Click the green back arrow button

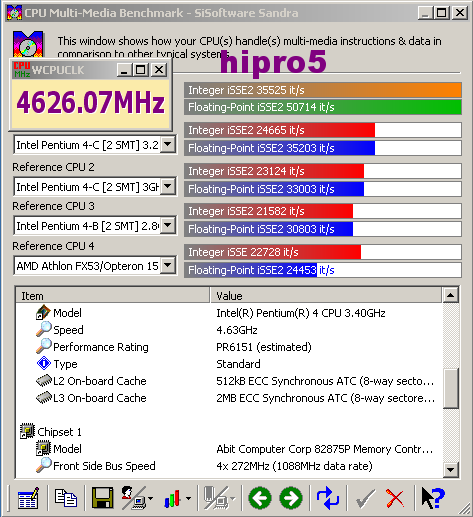[x=260, y=498]
